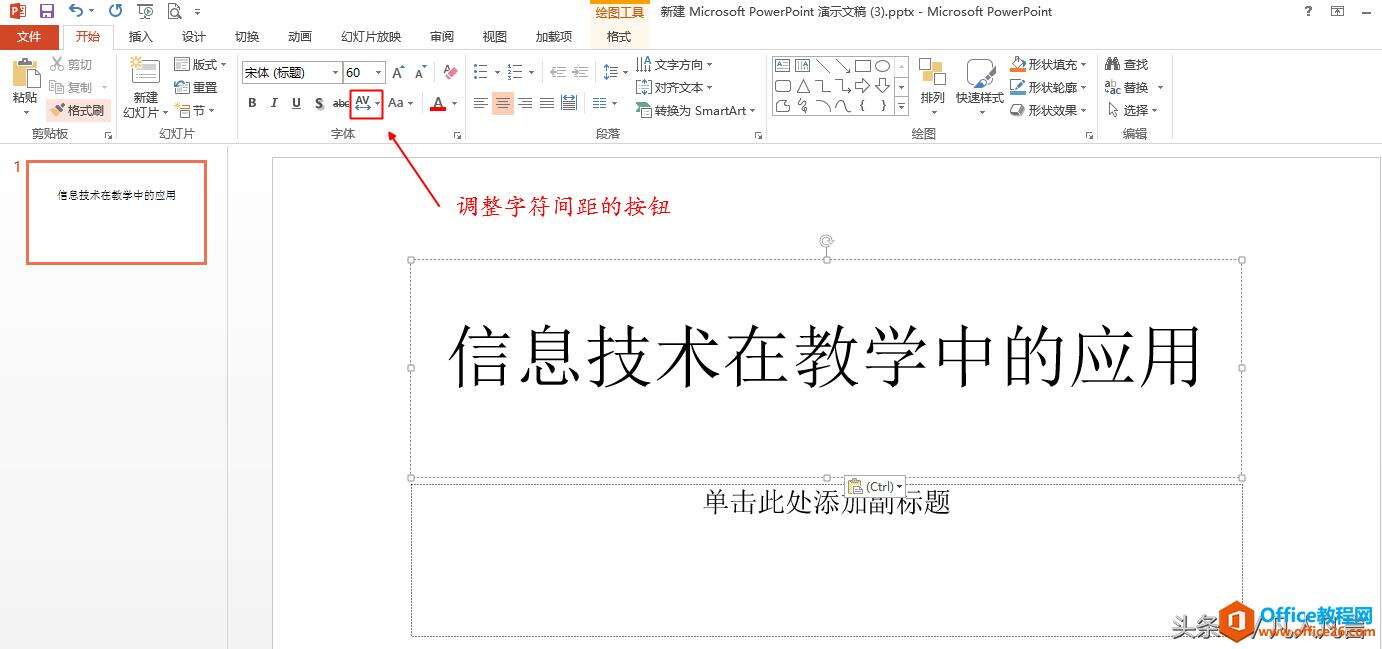The image size is (1382, 649).
Task: Select the character spacing (AV) icon
Action: 364,103
